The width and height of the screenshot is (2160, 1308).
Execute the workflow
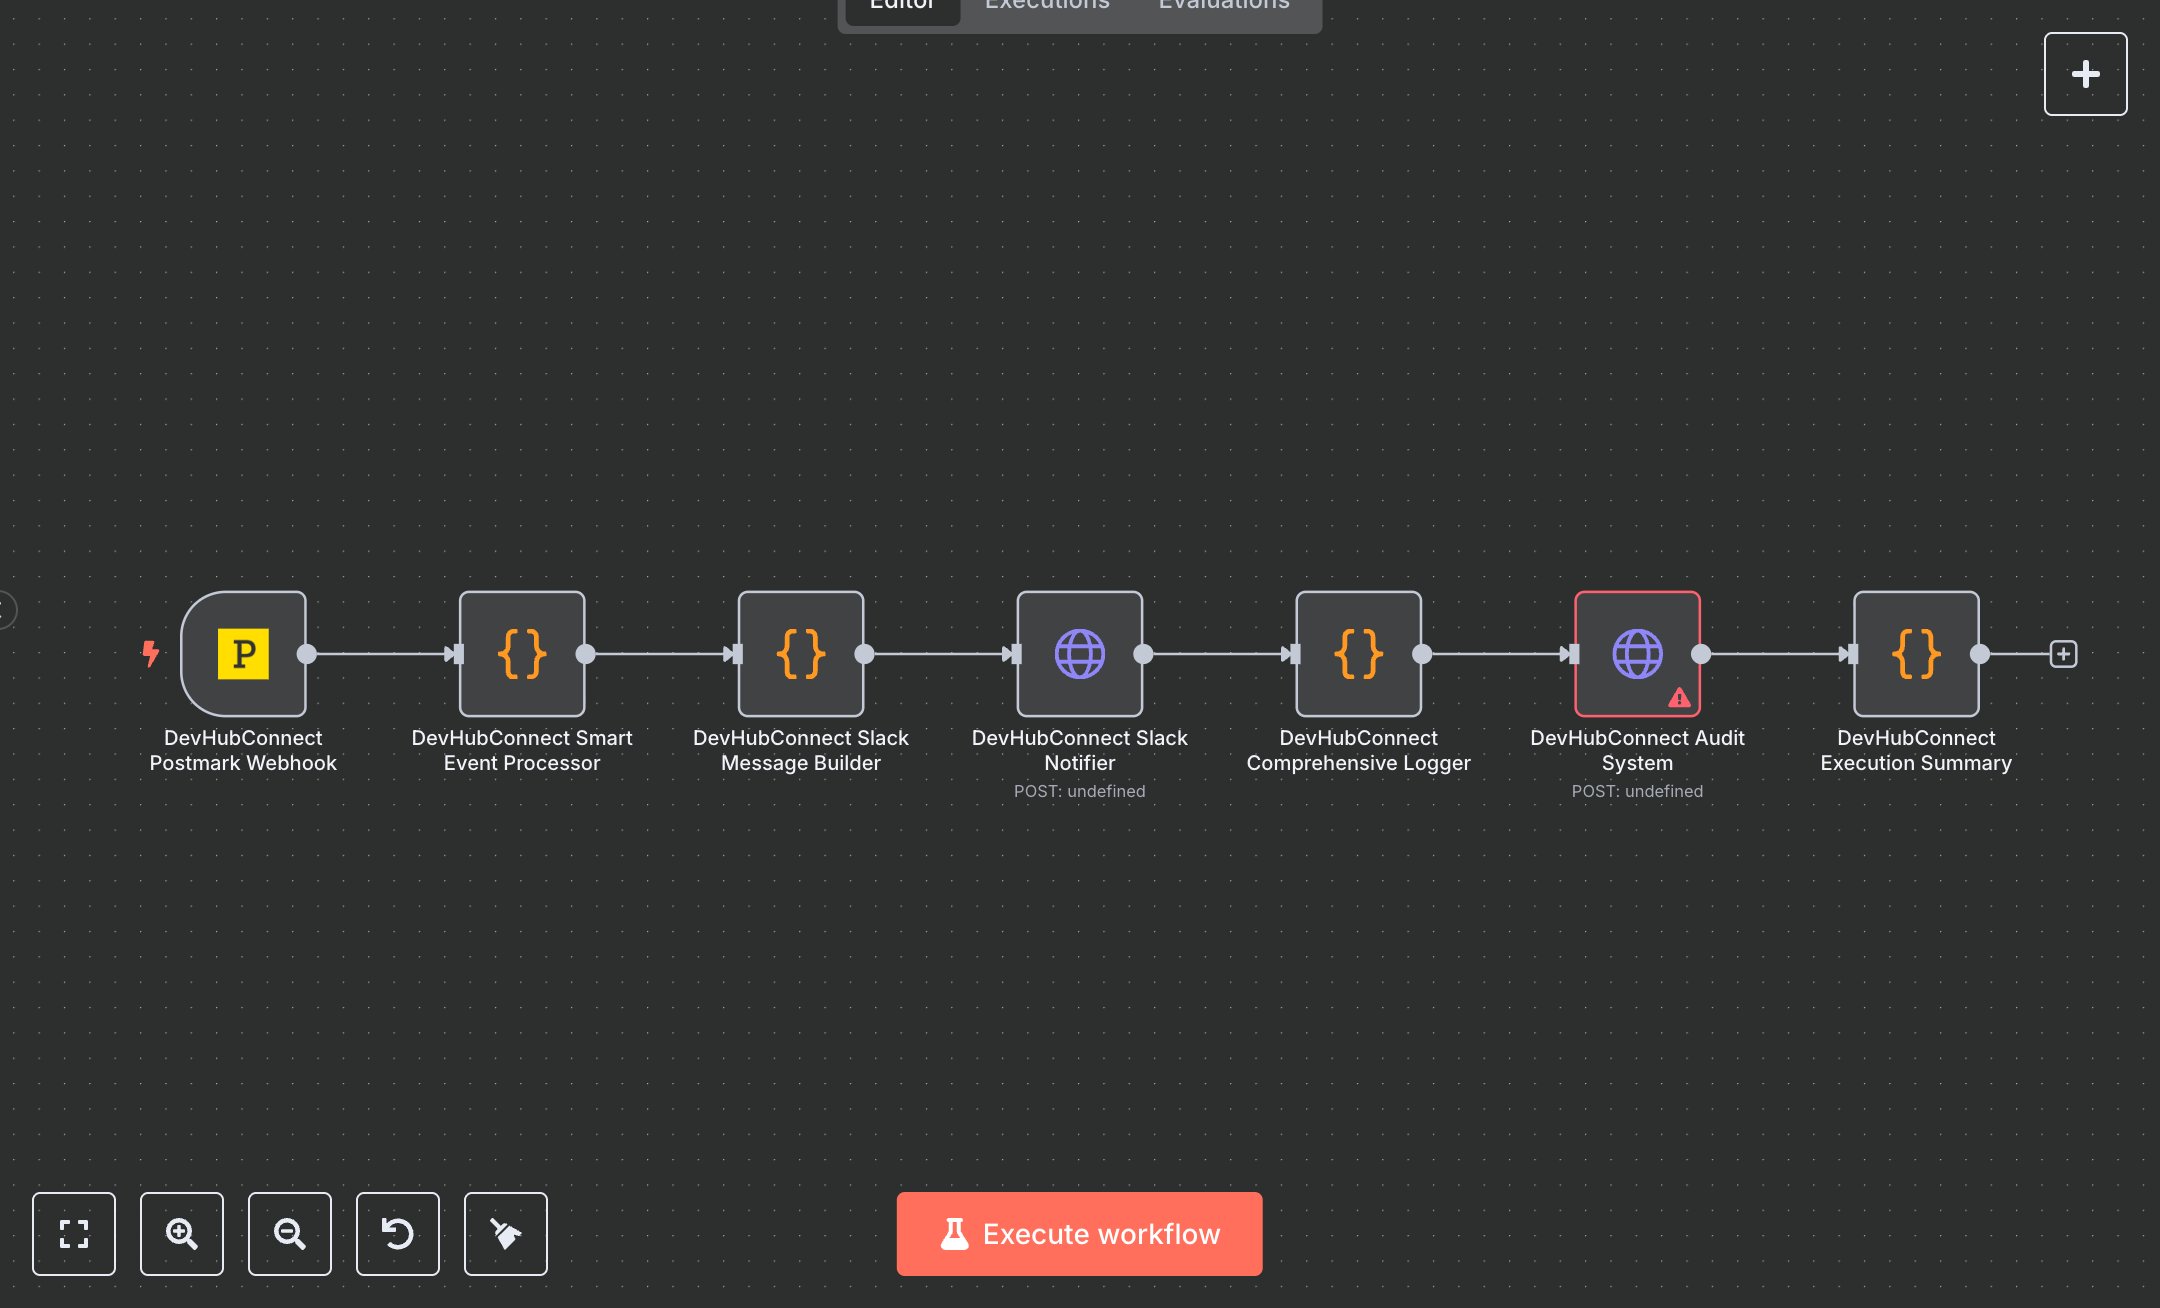click(x=1079, y=1233)
